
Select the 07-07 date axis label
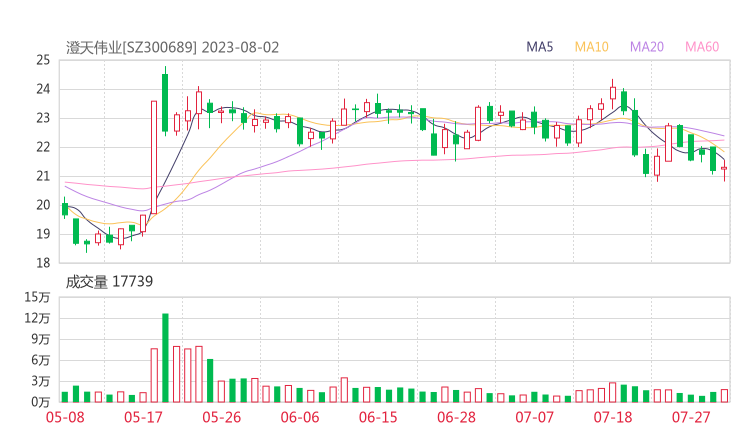[535, 416]
